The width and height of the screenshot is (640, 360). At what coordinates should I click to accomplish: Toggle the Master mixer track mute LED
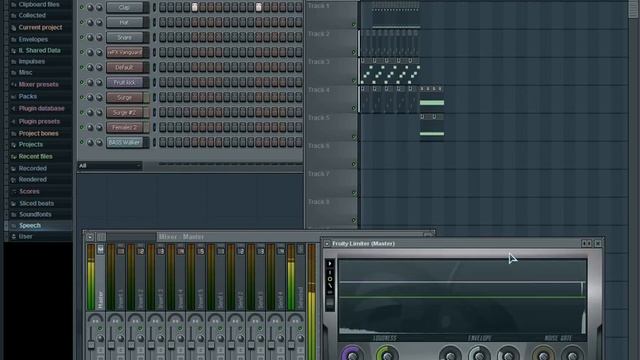[100, 328]
